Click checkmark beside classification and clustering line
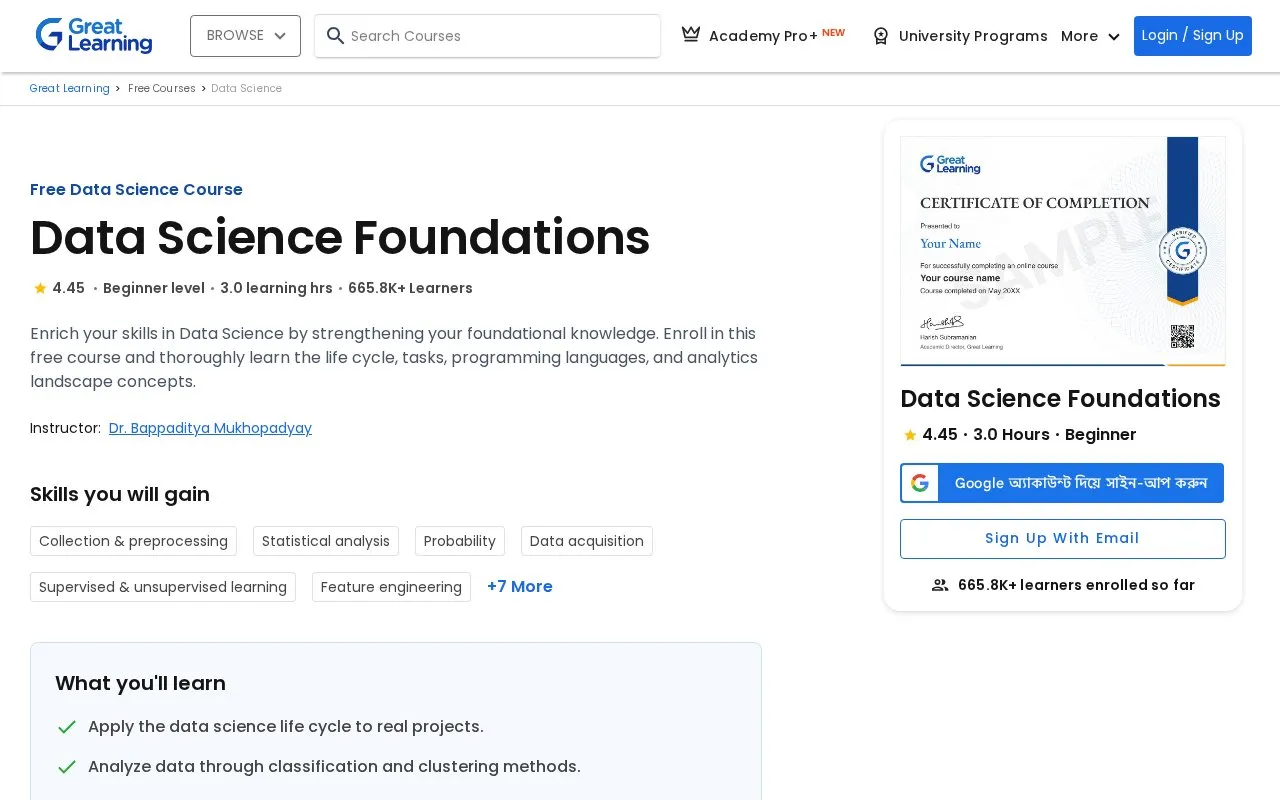This screenshot has height=800, width=1280. 67,767
